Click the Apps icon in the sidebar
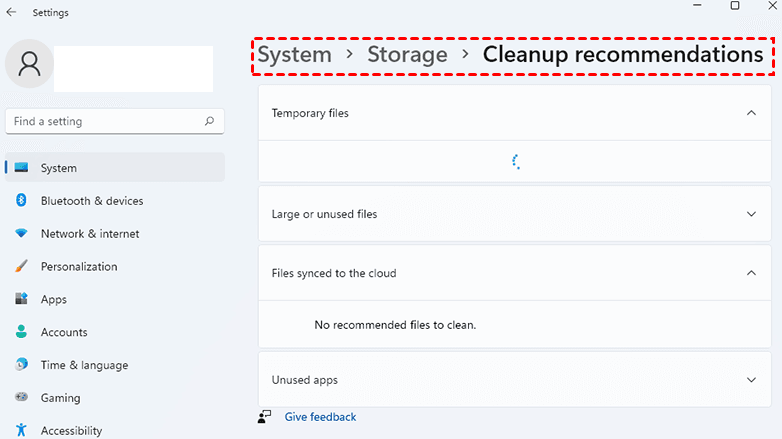The height and width of the screenshot is (439, 782). [x=20, y=299]
